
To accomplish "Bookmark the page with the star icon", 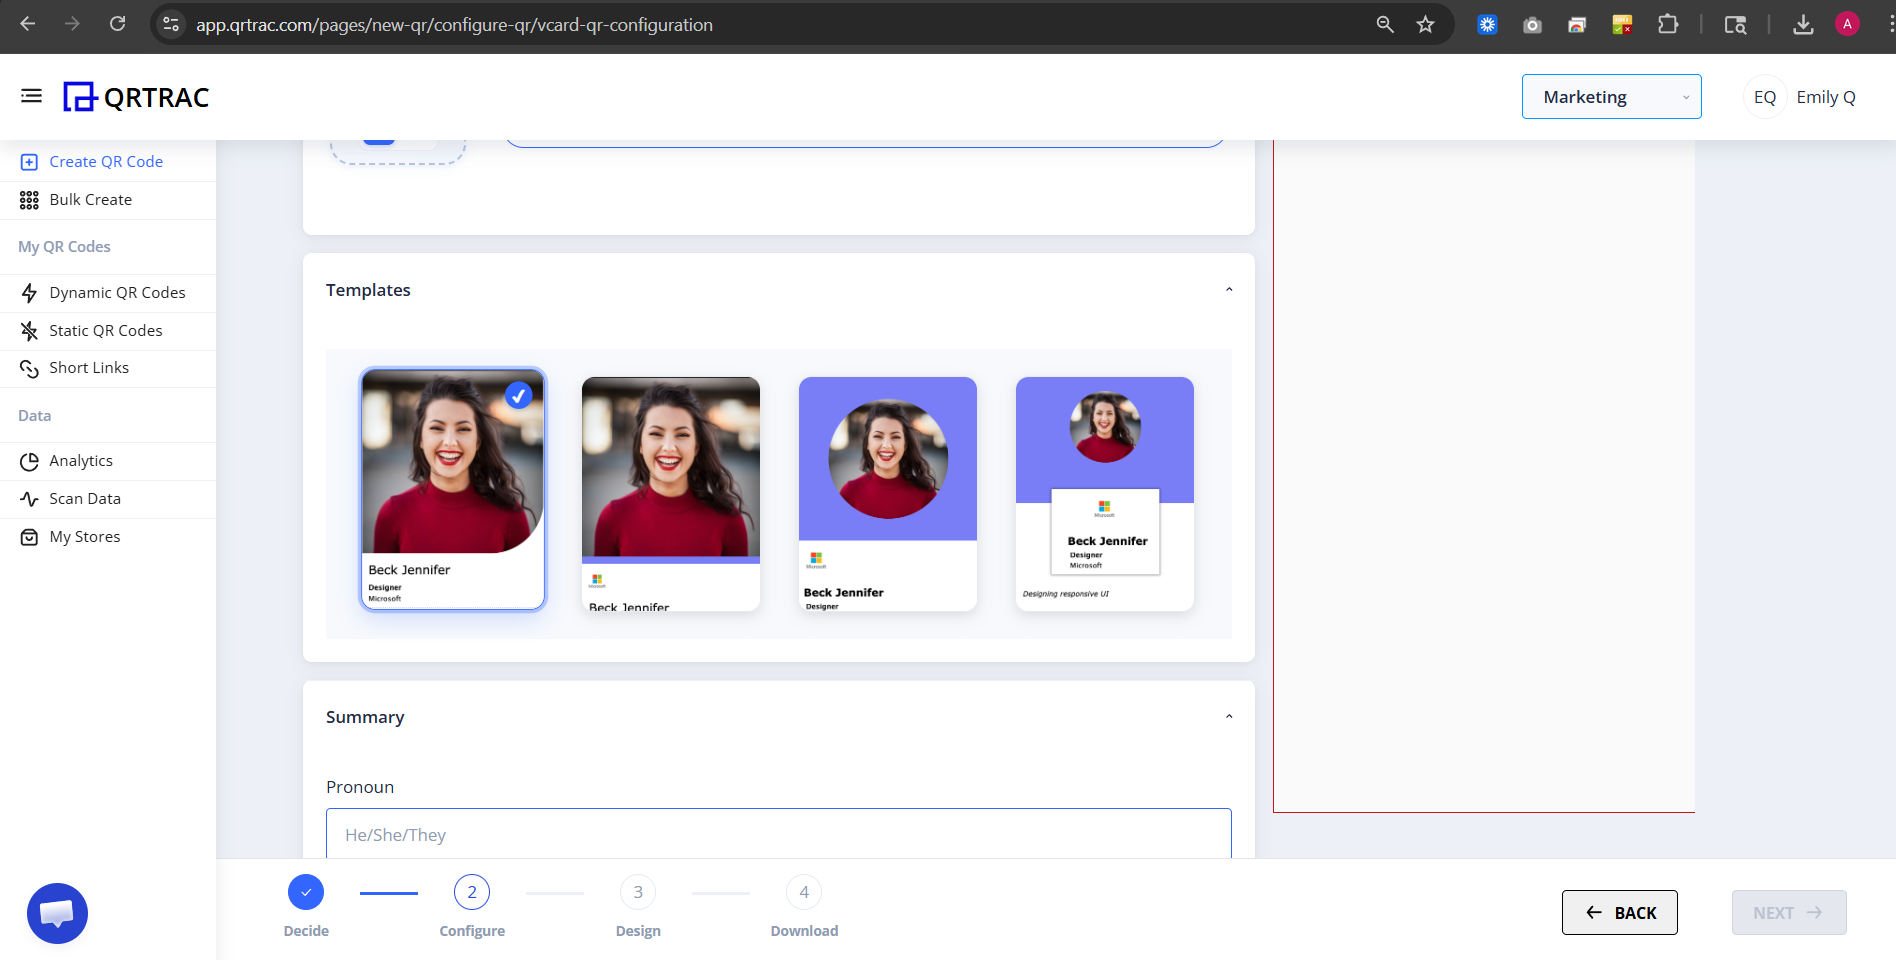I will click(x=1425, y=24).
